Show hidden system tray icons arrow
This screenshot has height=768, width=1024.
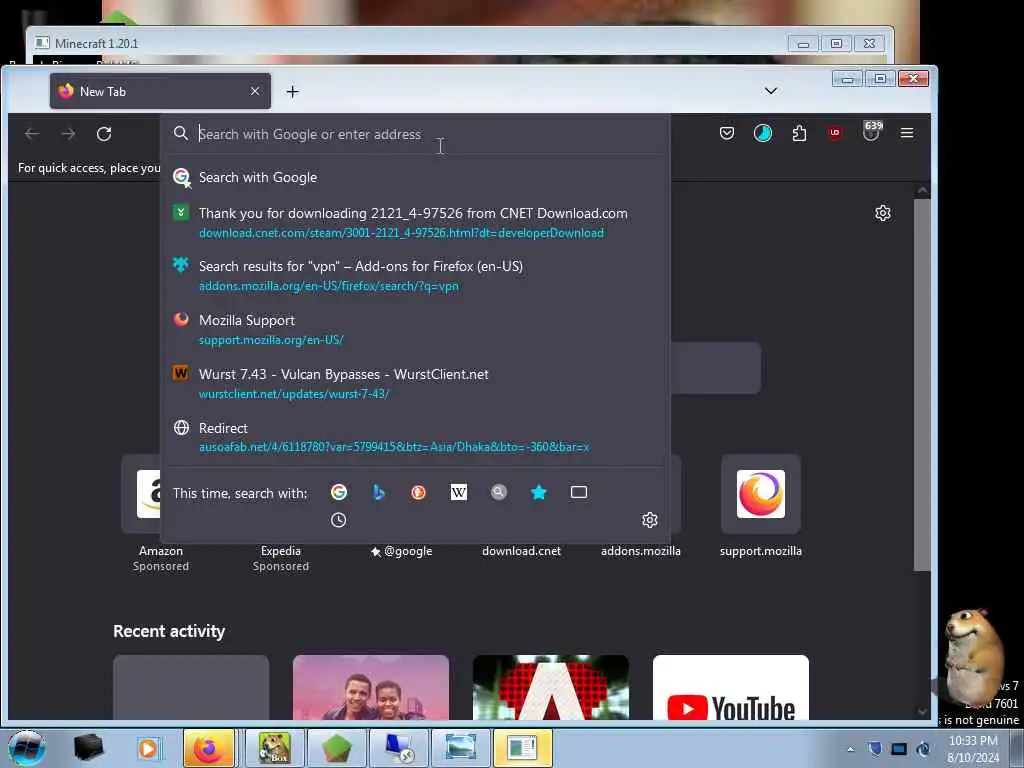click(850, 749)
